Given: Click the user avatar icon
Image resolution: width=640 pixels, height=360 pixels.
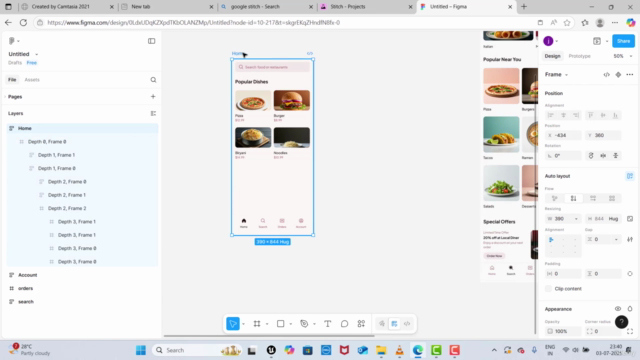Looking at the screenshot, I should (548, 41).
